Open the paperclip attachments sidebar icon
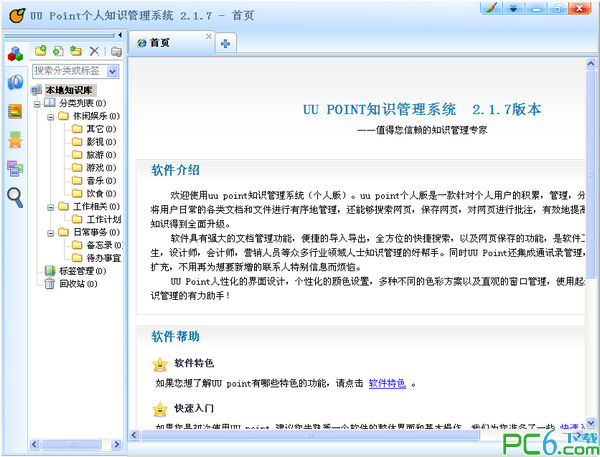This screenshot has height=457, width=600. (x=15, y=82)
